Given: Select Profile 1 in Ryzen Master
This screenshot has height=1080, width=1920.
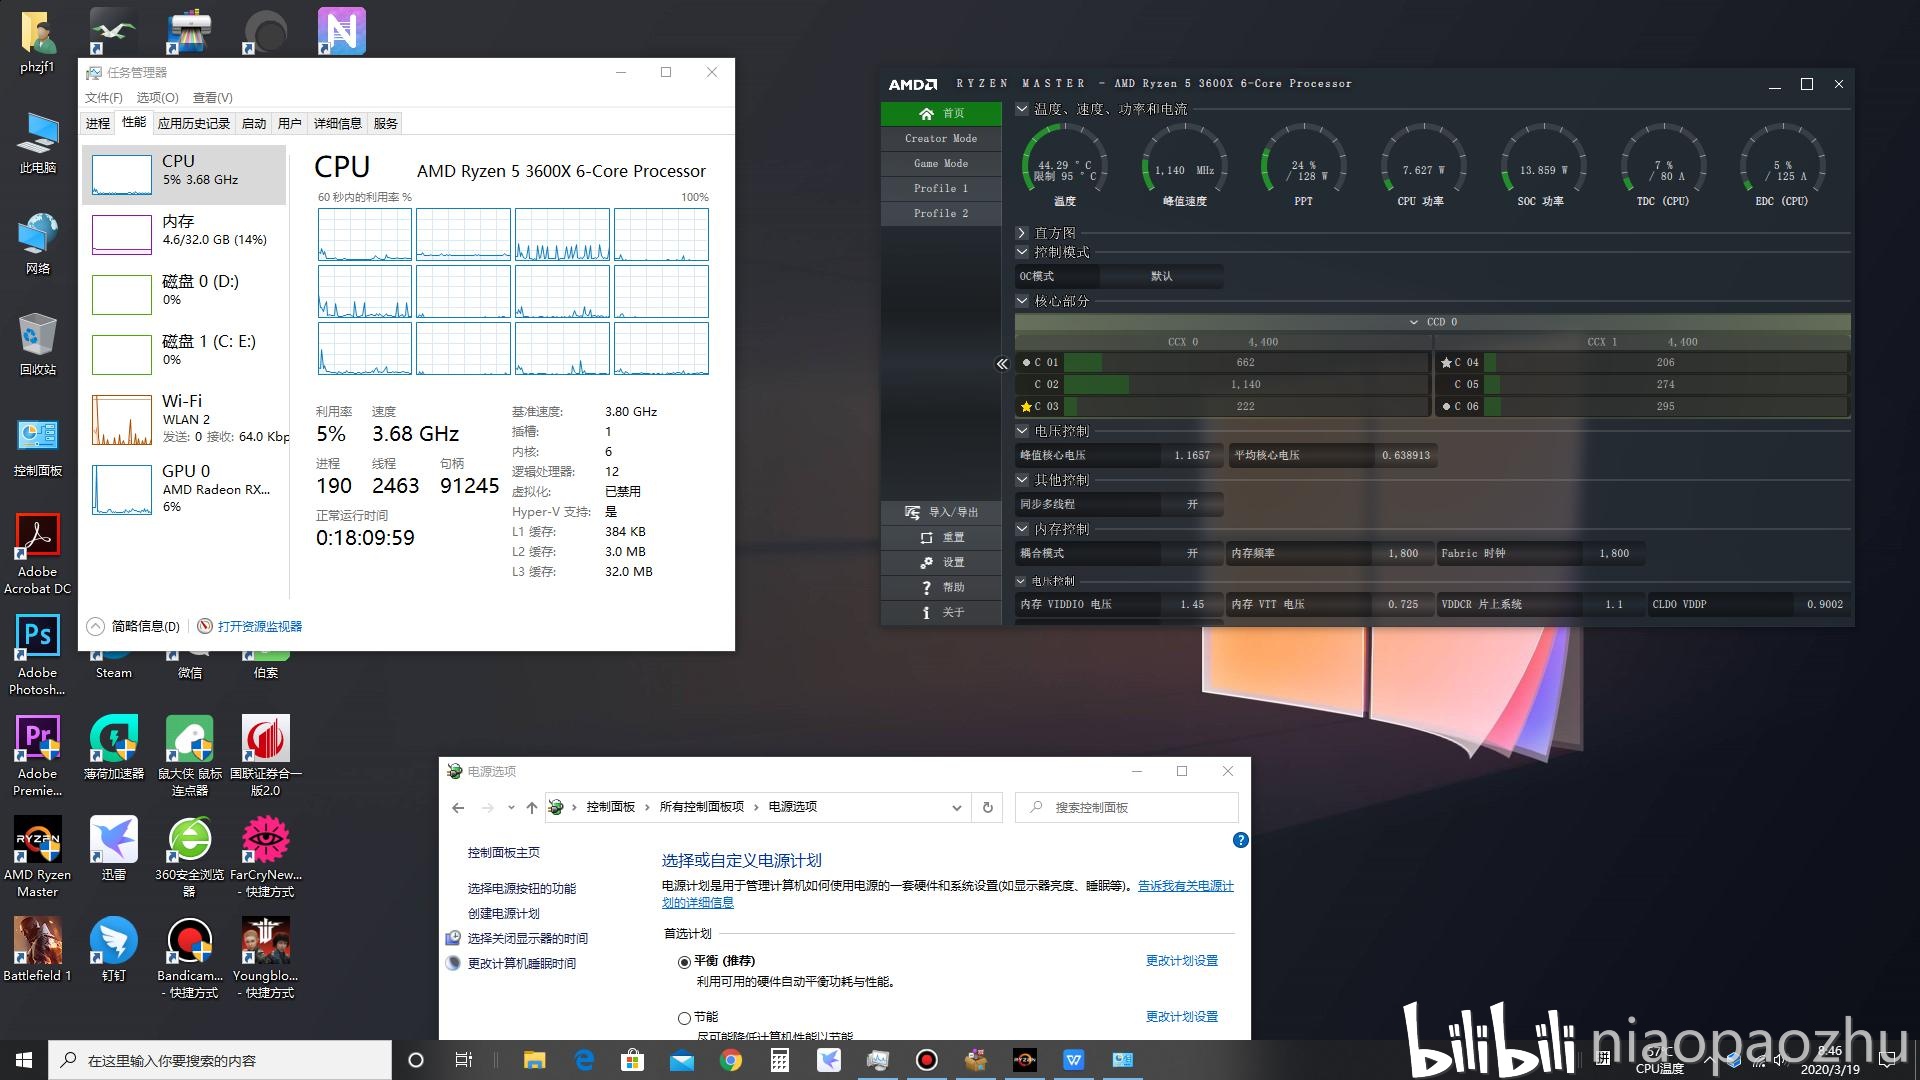Looking at the screenshot, I should tap(941, 189).
